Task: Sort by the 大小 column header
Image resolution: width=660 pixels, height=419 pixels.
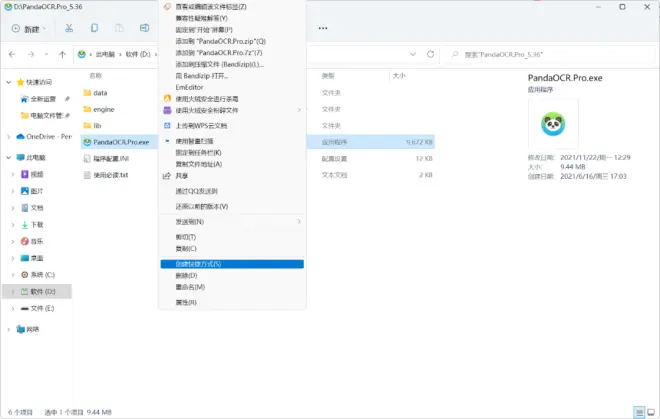Action: (399, 76)
